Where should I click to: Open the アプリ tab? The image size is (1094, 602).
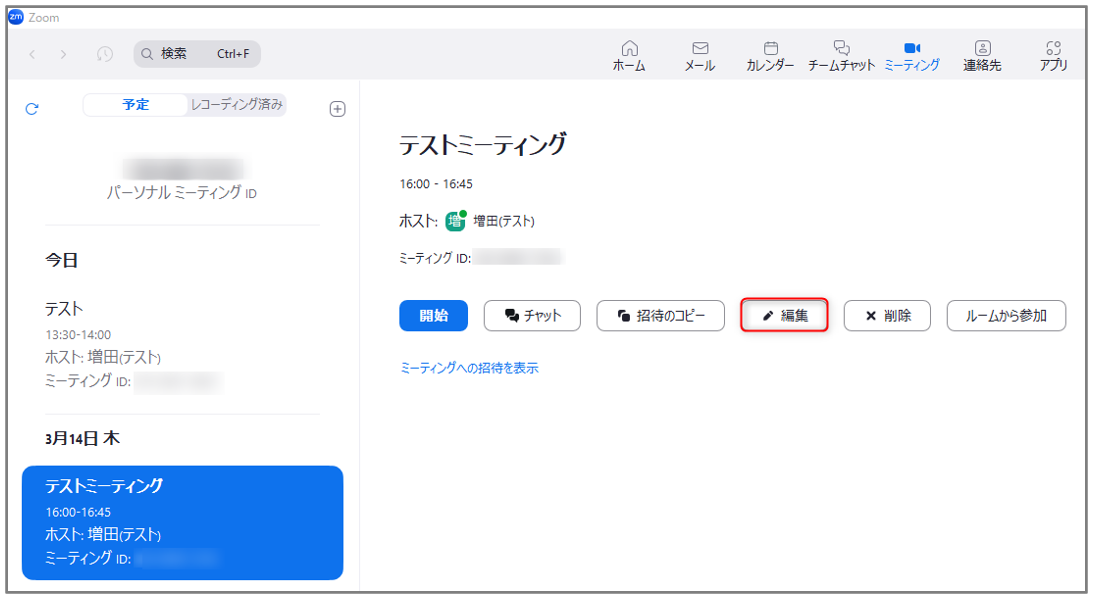point(1054,56)
